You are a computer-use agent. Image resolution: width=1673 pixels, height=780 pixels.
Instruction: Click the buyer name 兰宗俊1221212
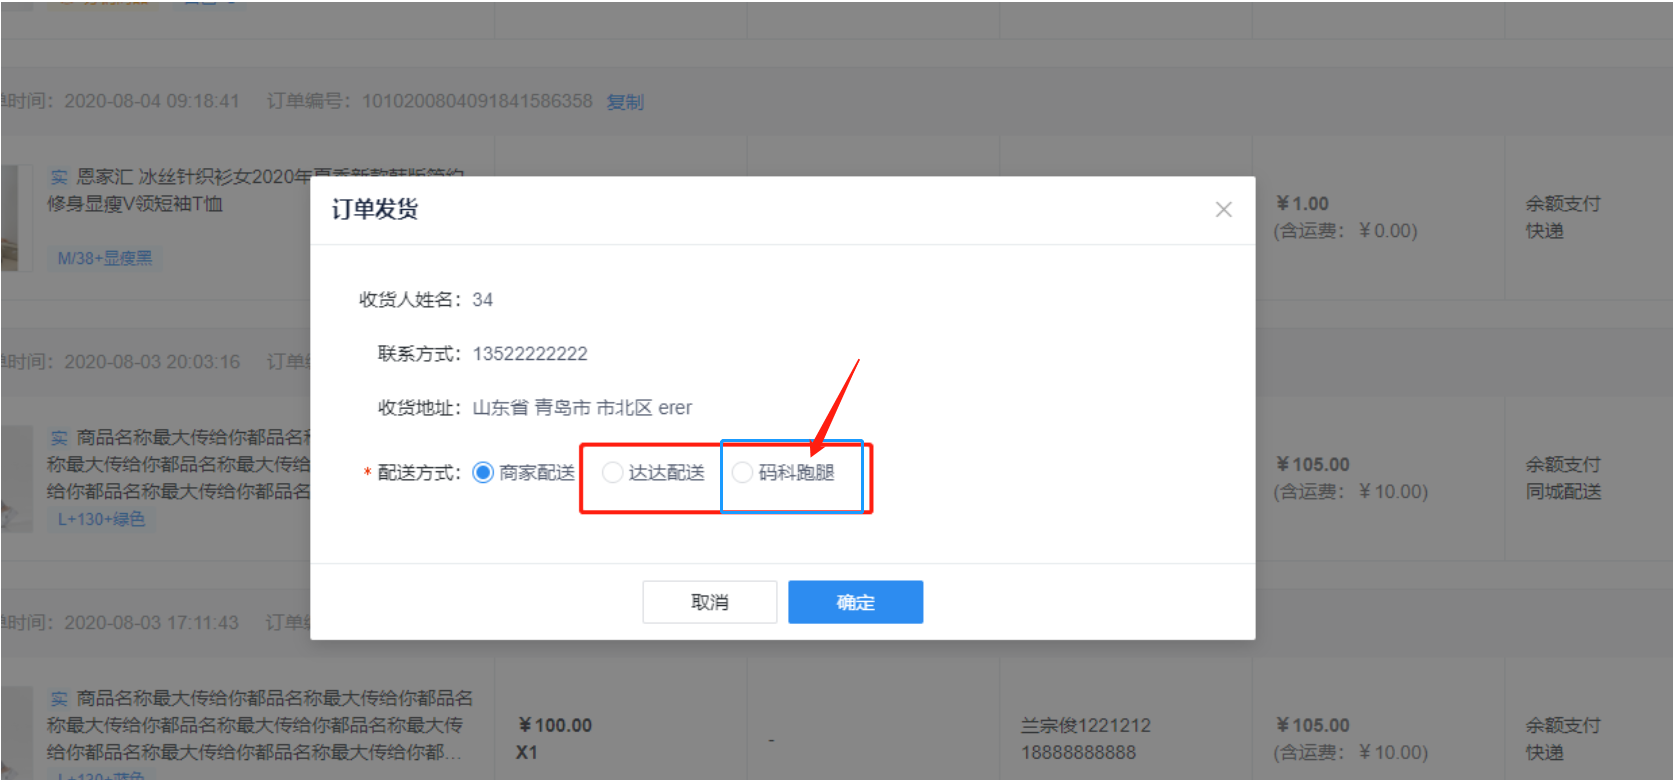pos(1085,726)
